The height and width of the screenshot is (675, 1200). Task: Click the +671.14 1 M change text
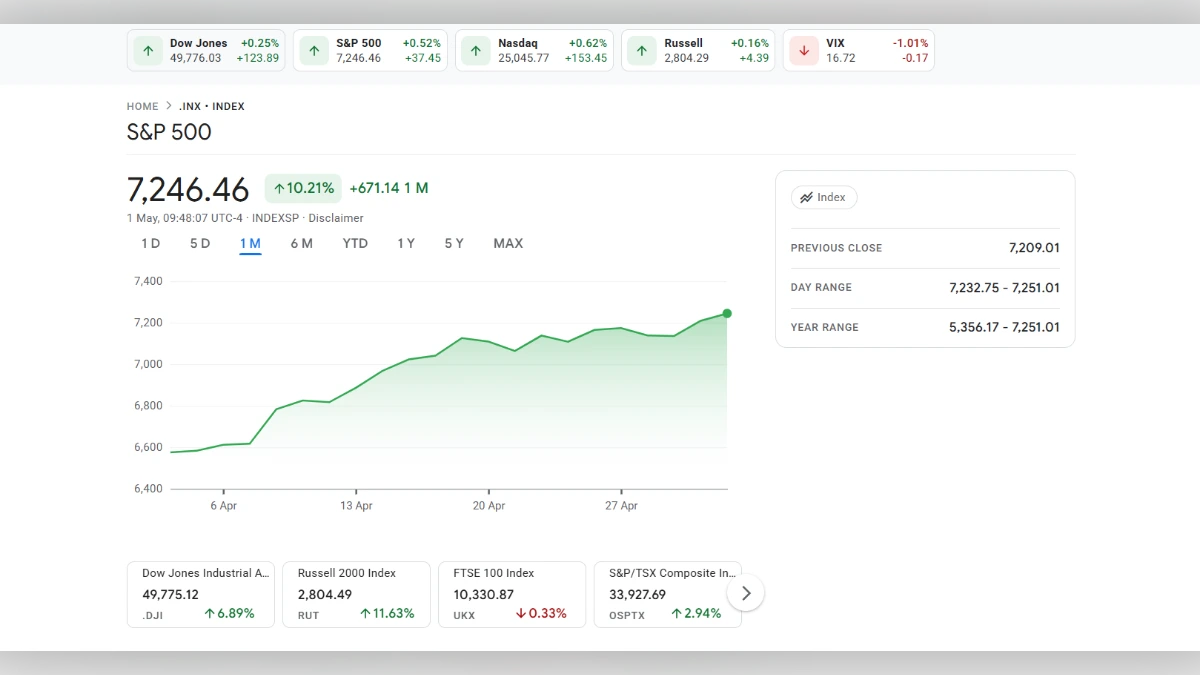coord(389,188)
